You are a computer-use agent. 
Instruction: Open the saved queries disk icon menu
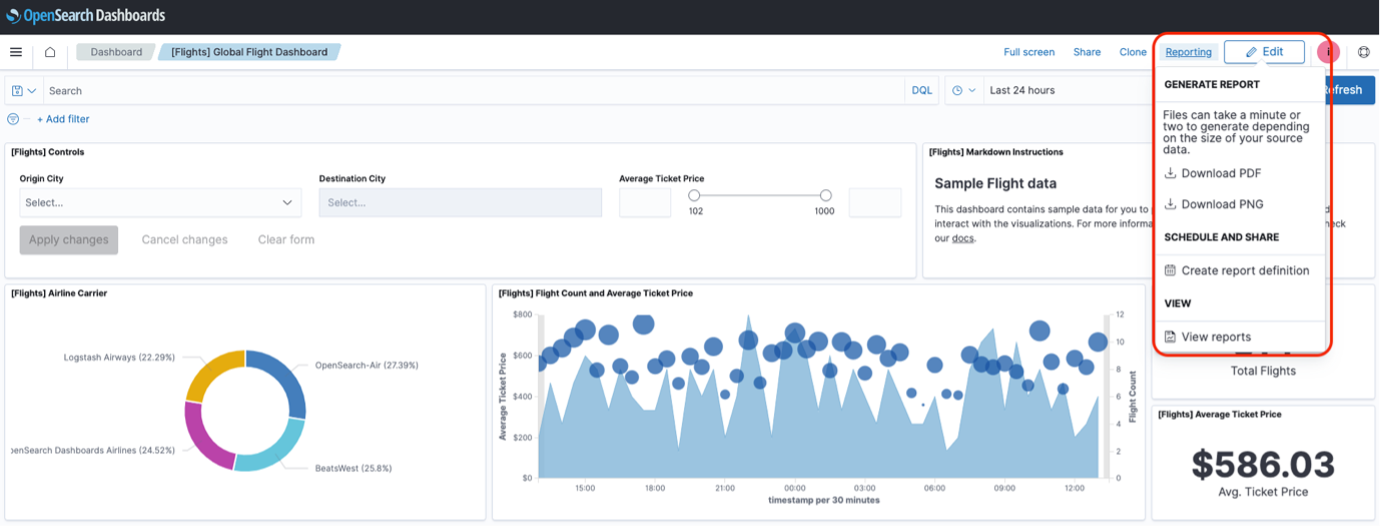pyautogui.click(x=23, y=90)
